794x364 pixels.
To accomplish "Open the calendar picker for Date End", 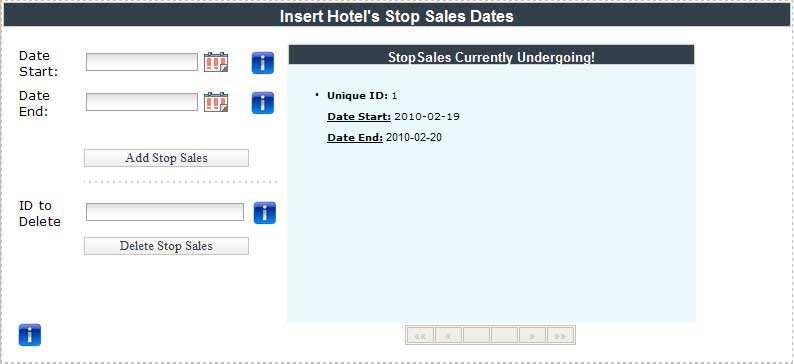I will [216, 102].
